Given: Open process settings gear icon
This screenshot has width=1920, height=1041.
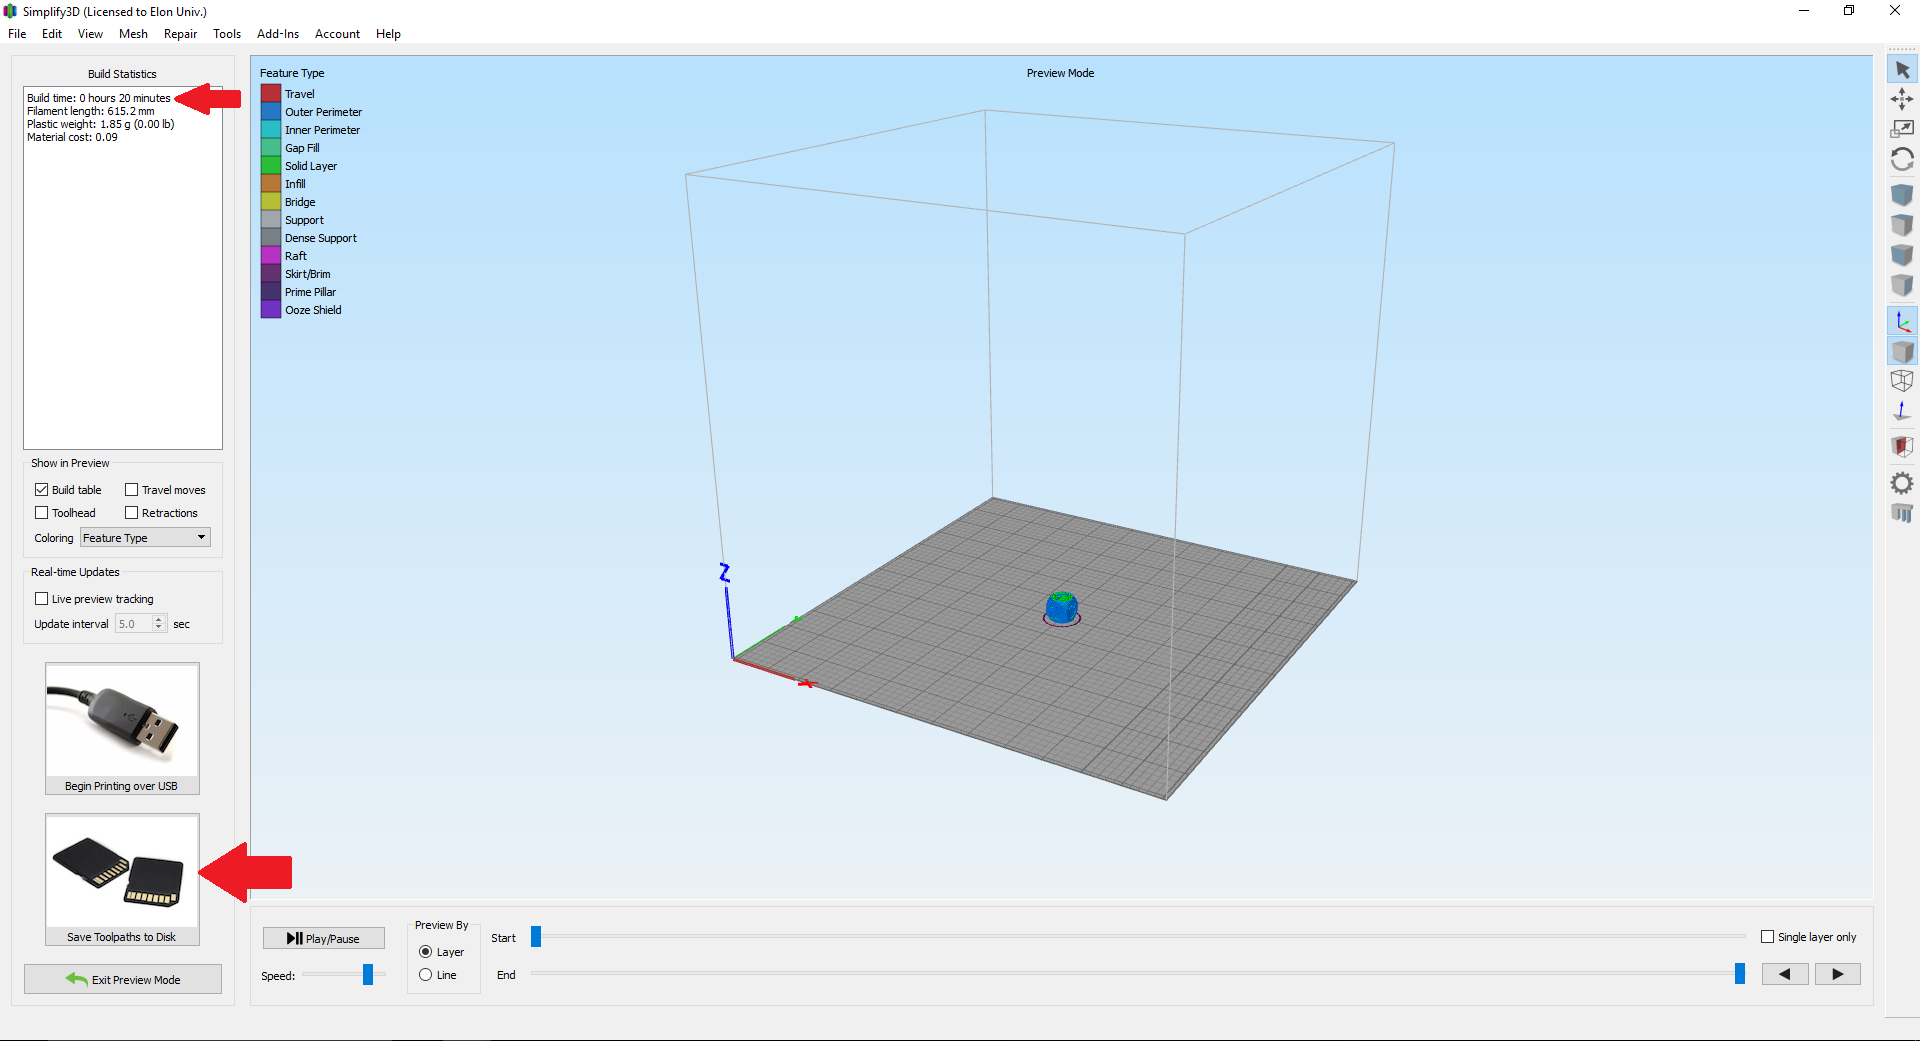Looking at the screenshot, I should click(x=1902, y=483).
